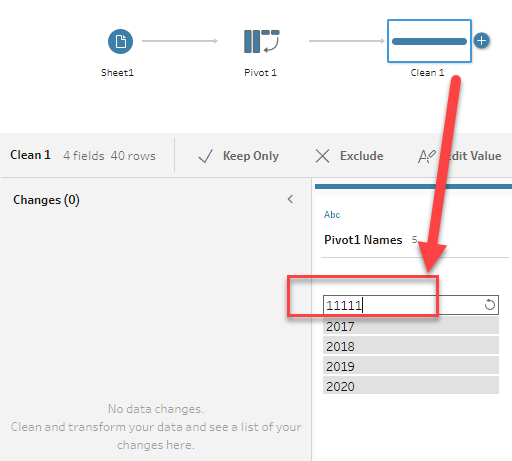Revert the edited value with undo icon
Screen dimensions: 512x461
point(490,304)
